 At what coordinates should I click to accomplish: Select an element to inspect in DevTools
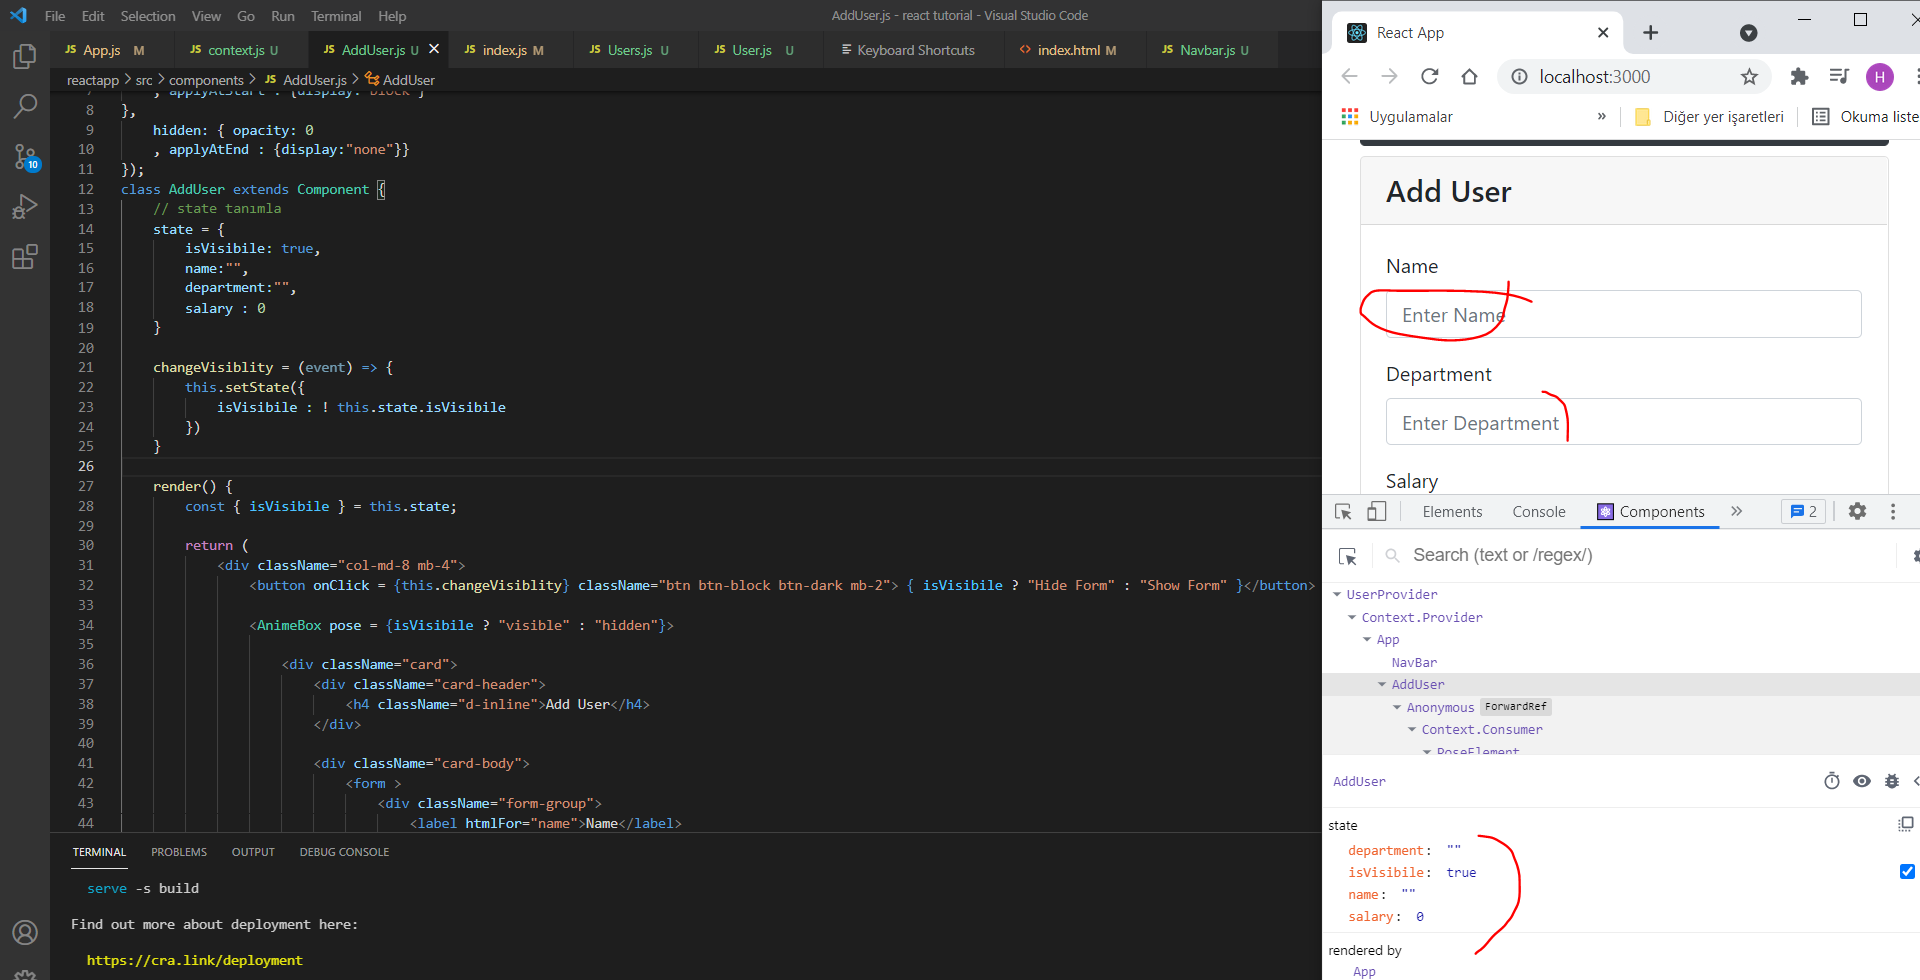(1343, 511)
